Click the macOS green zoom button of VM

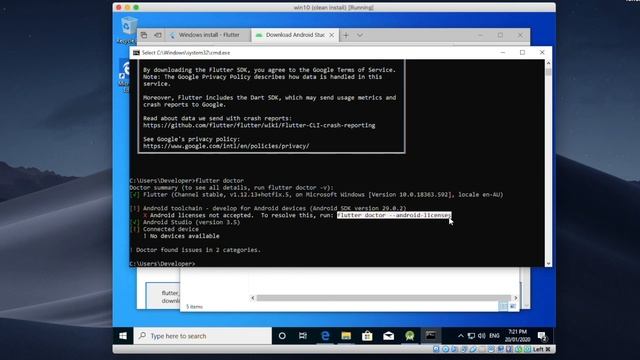[x=136, y=7]
